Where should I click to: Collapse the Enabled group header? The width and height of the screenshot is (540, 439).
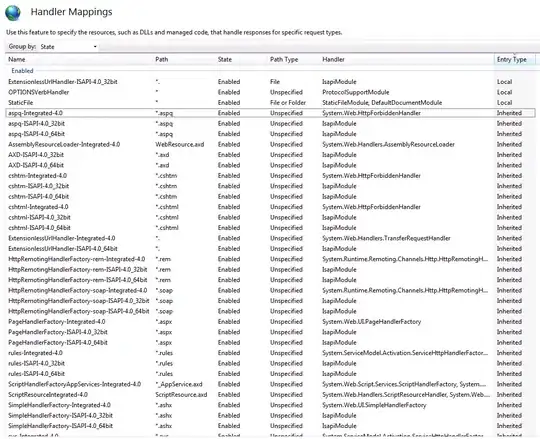(22, 71)
